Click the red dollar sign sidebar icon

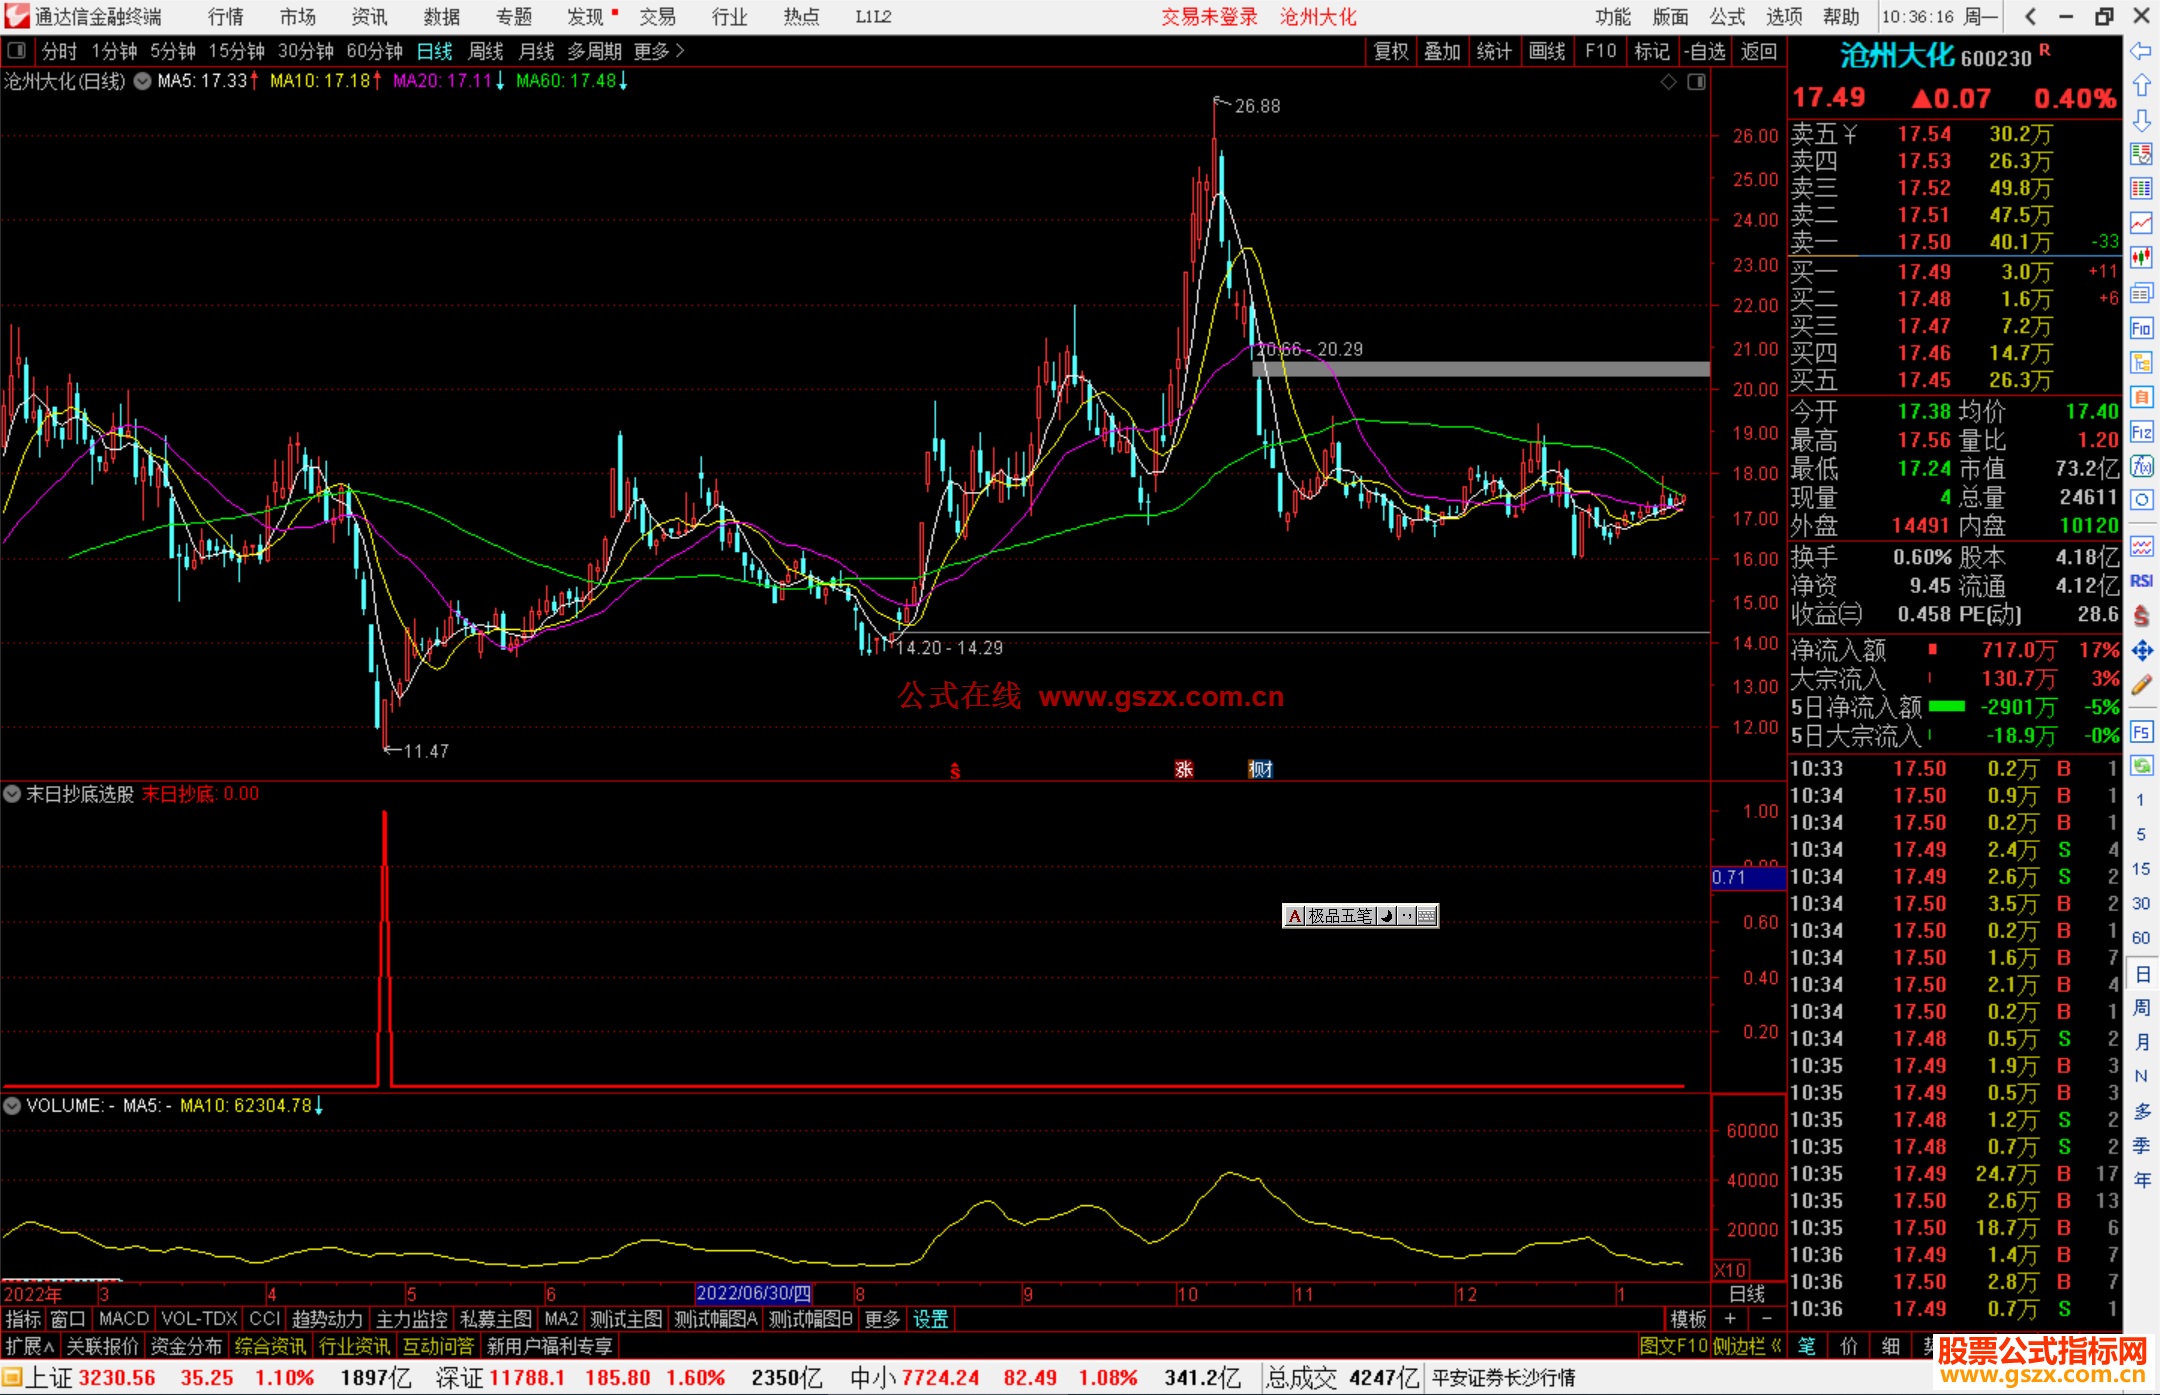click(2141, 616)
